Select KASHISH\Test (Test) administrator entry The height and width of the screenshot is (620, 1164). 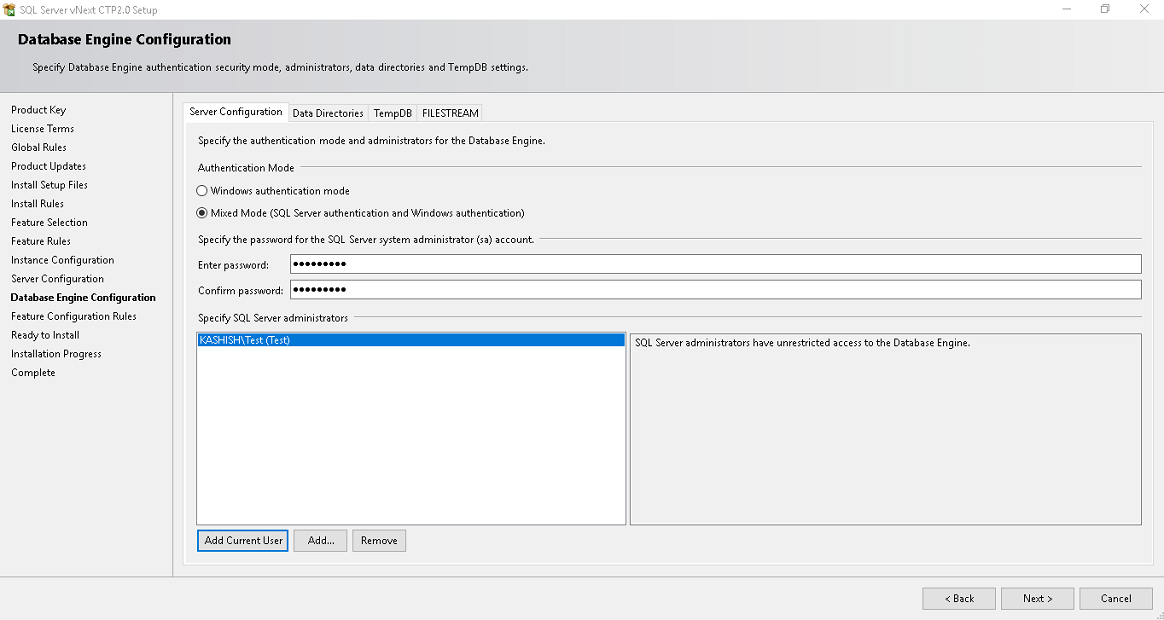pos(411,340)
